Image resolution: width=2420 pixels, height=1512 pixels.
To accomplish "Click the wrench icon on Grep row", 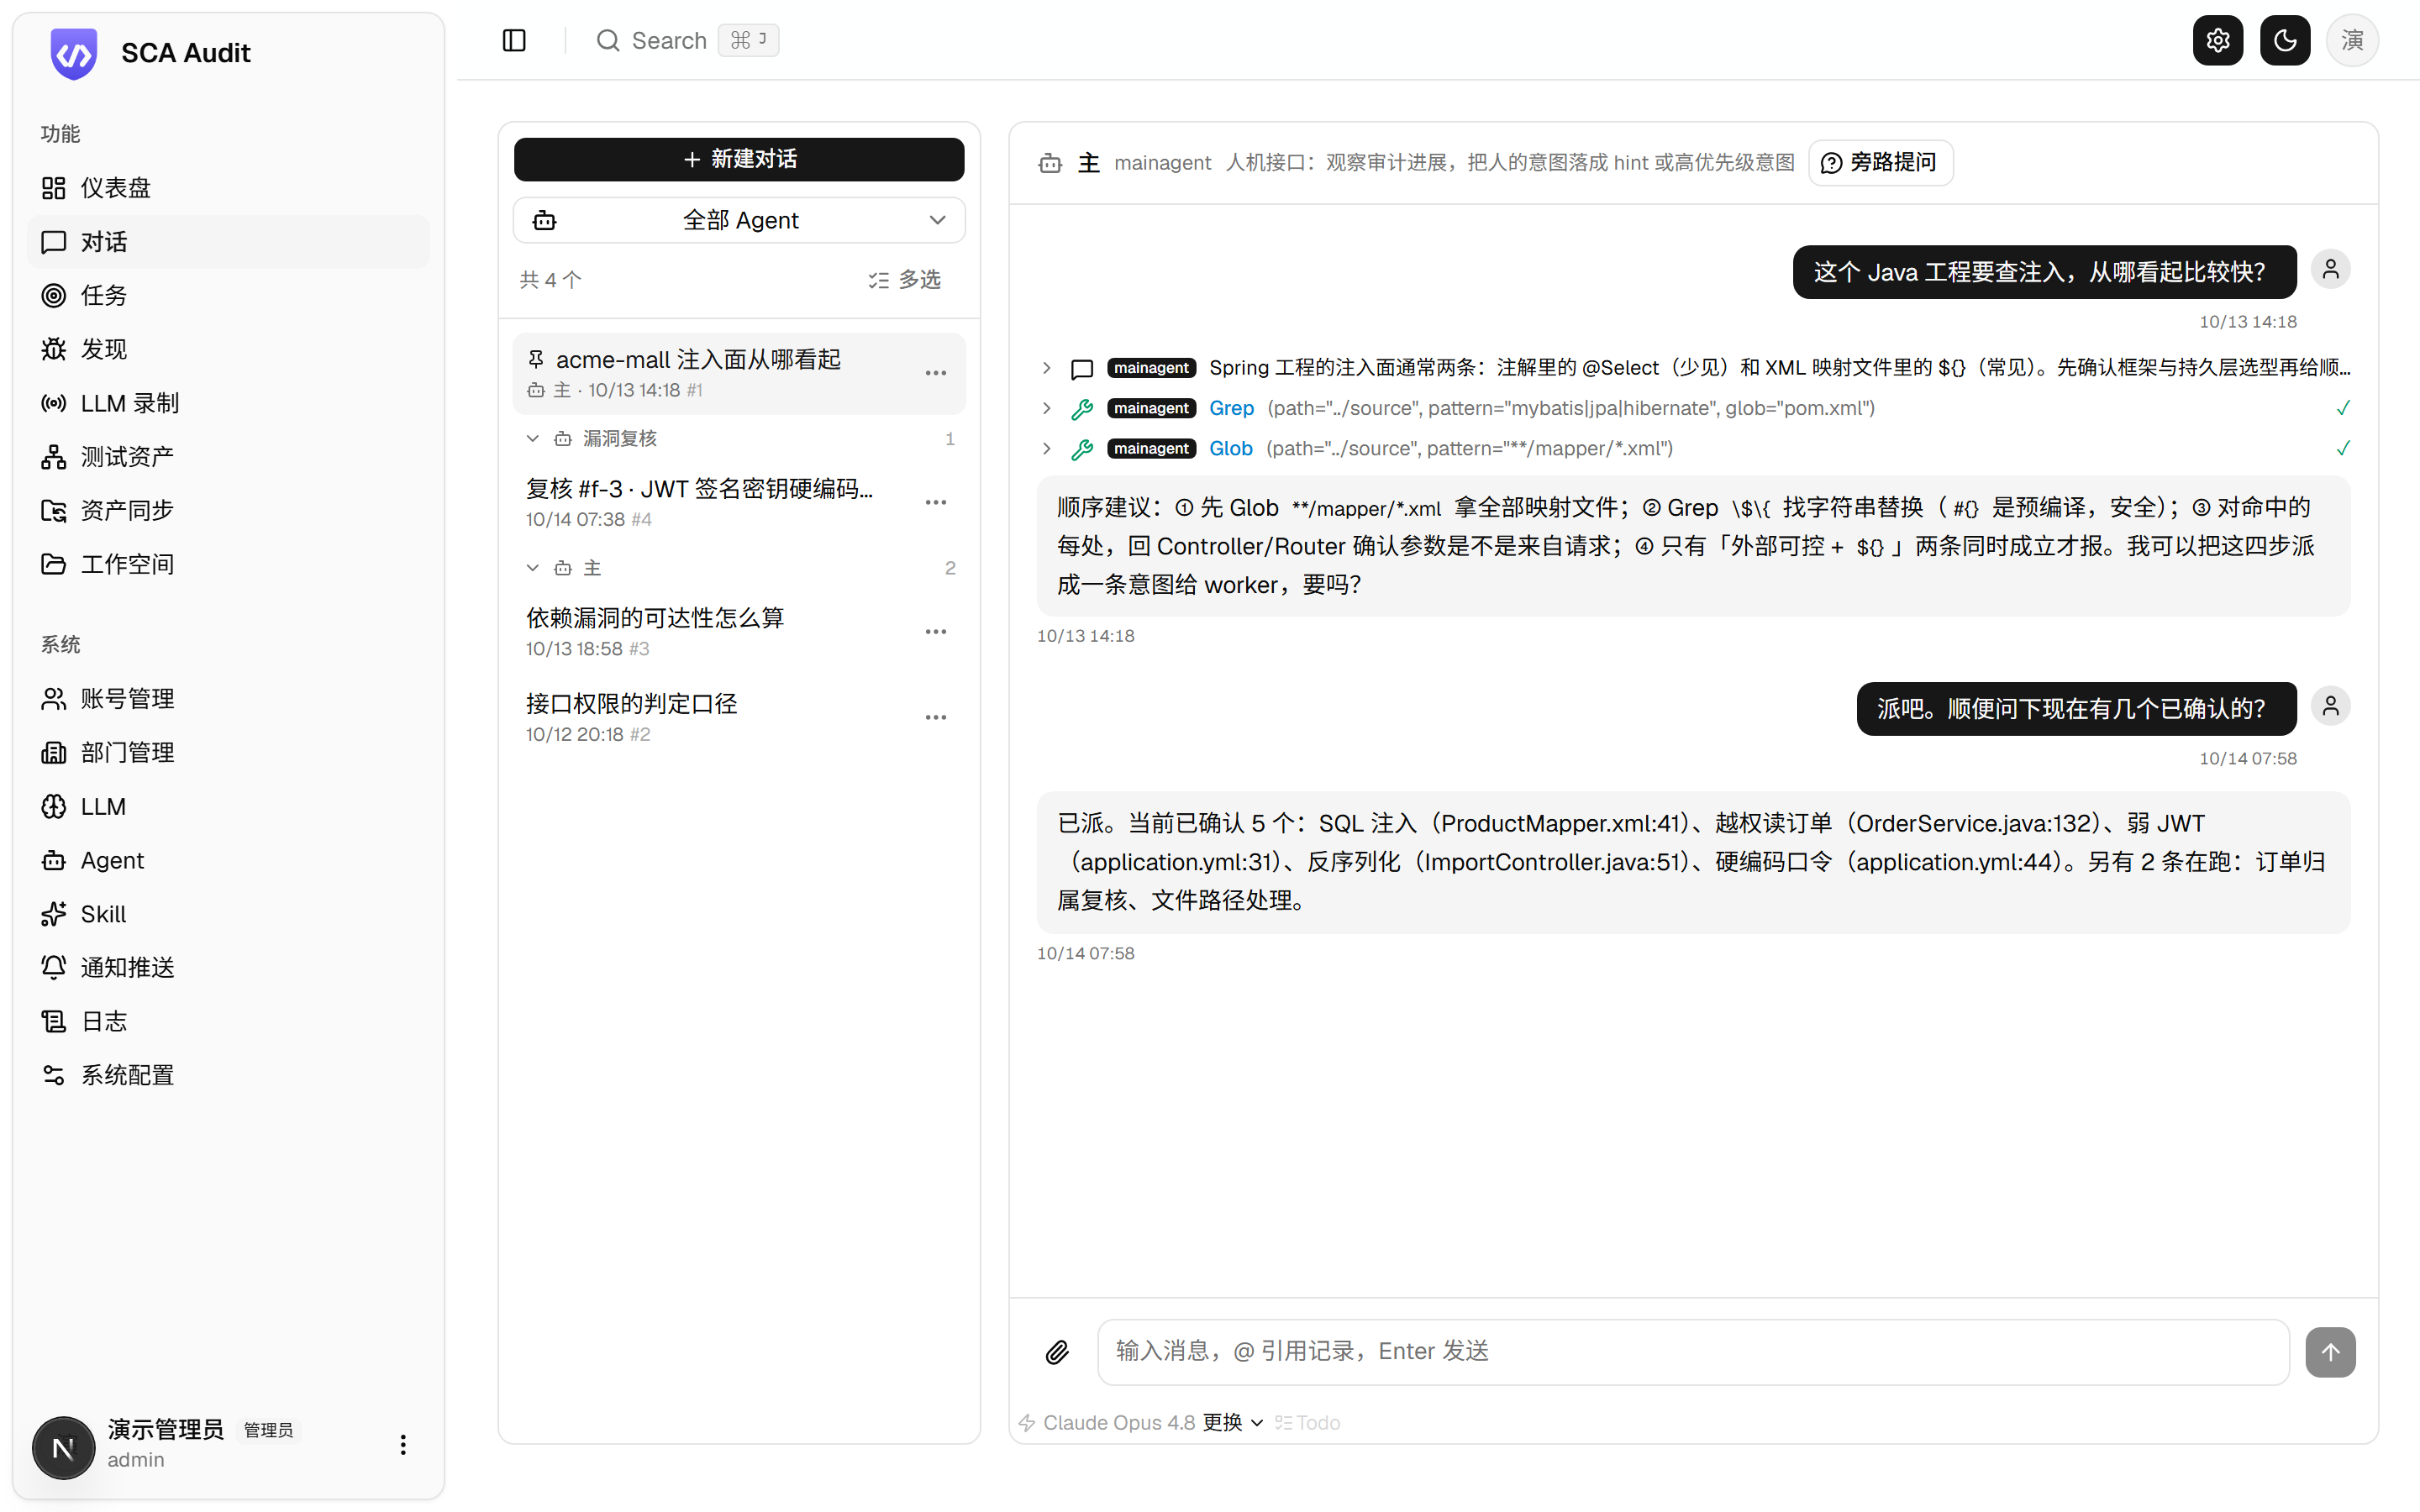I will pos(1081,409).
